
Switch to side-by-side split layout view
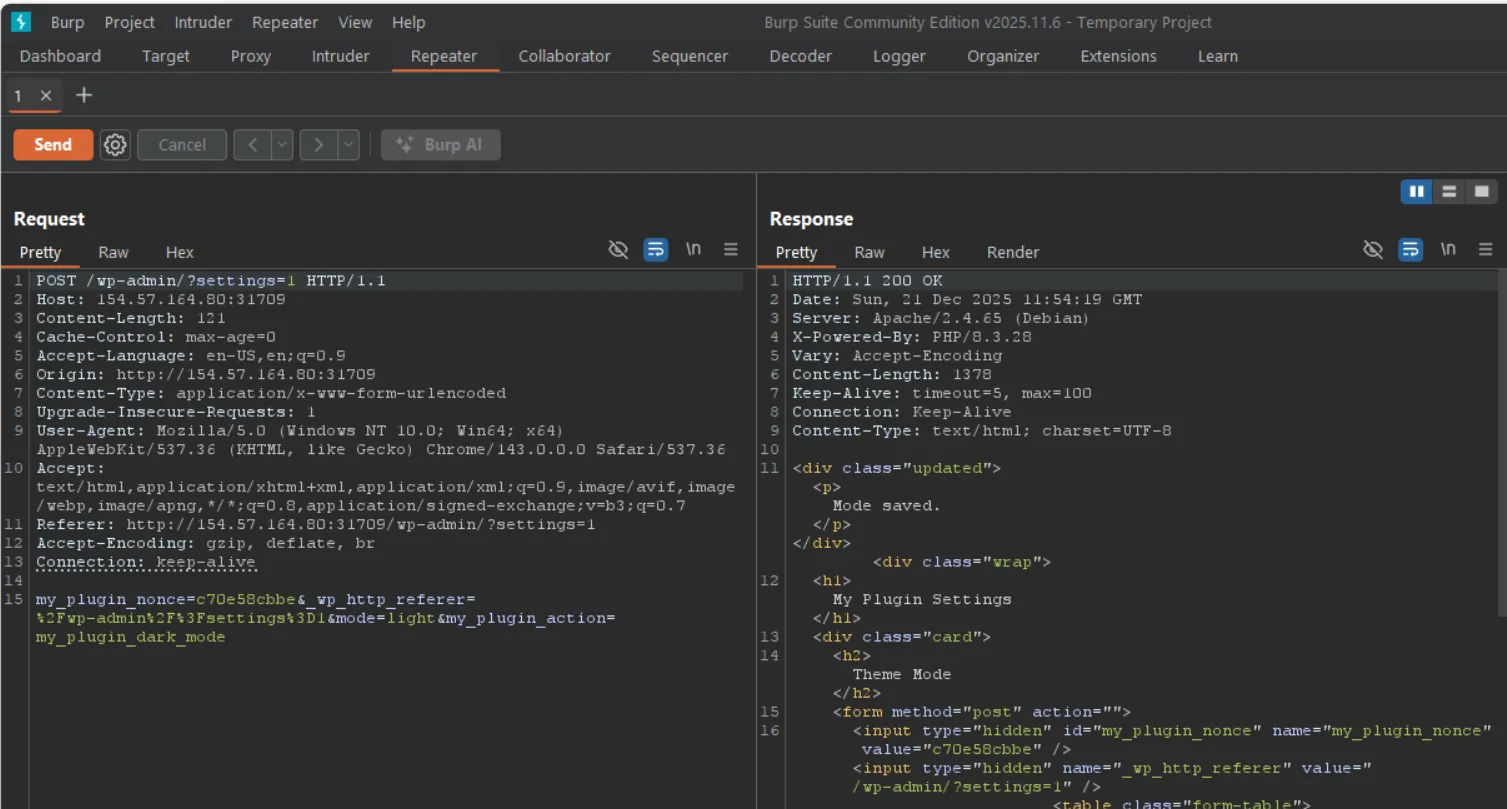coord(1416,192)
